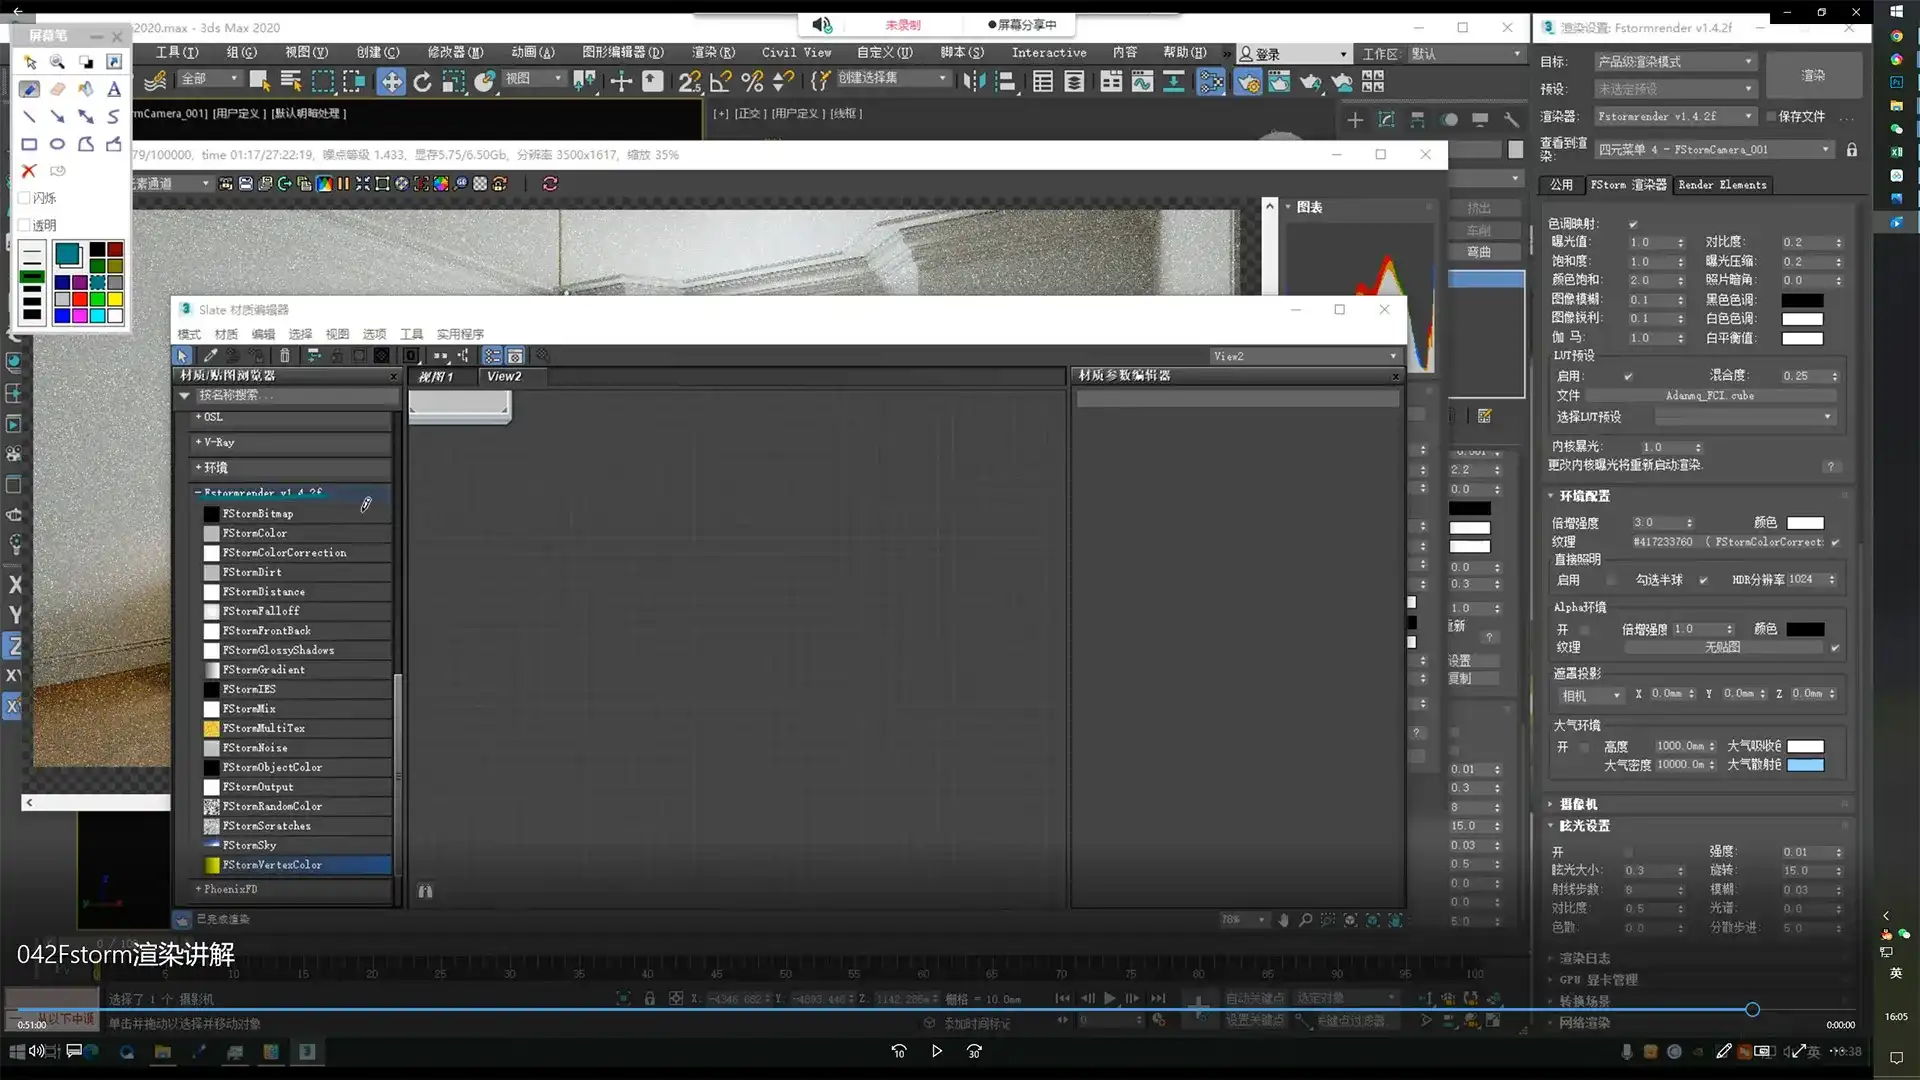Select FStormNoise in the map list
This screenshot has width=1920, height=1080.
(255, 748)
